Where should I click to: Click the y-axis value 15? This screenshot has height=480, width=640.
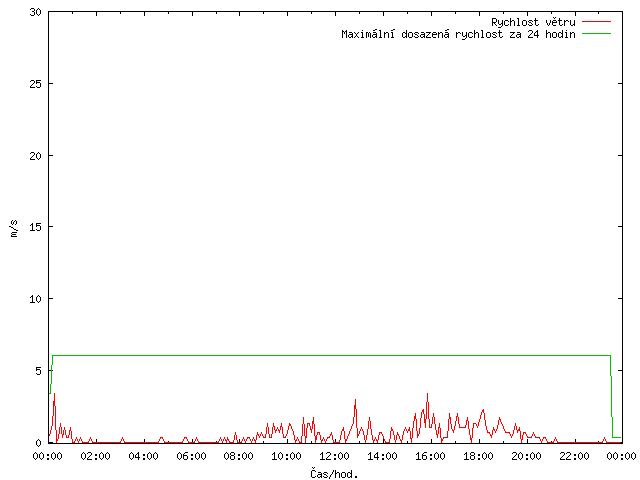(x=36, y=227)
